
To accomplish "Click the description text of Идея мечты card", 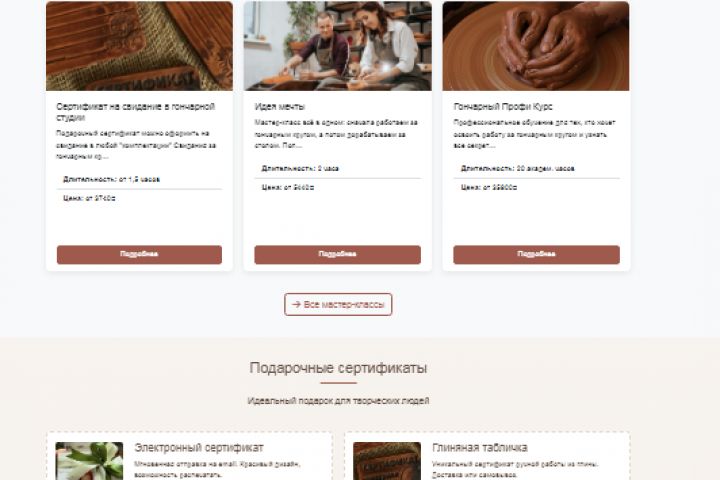I will [336, 134].
